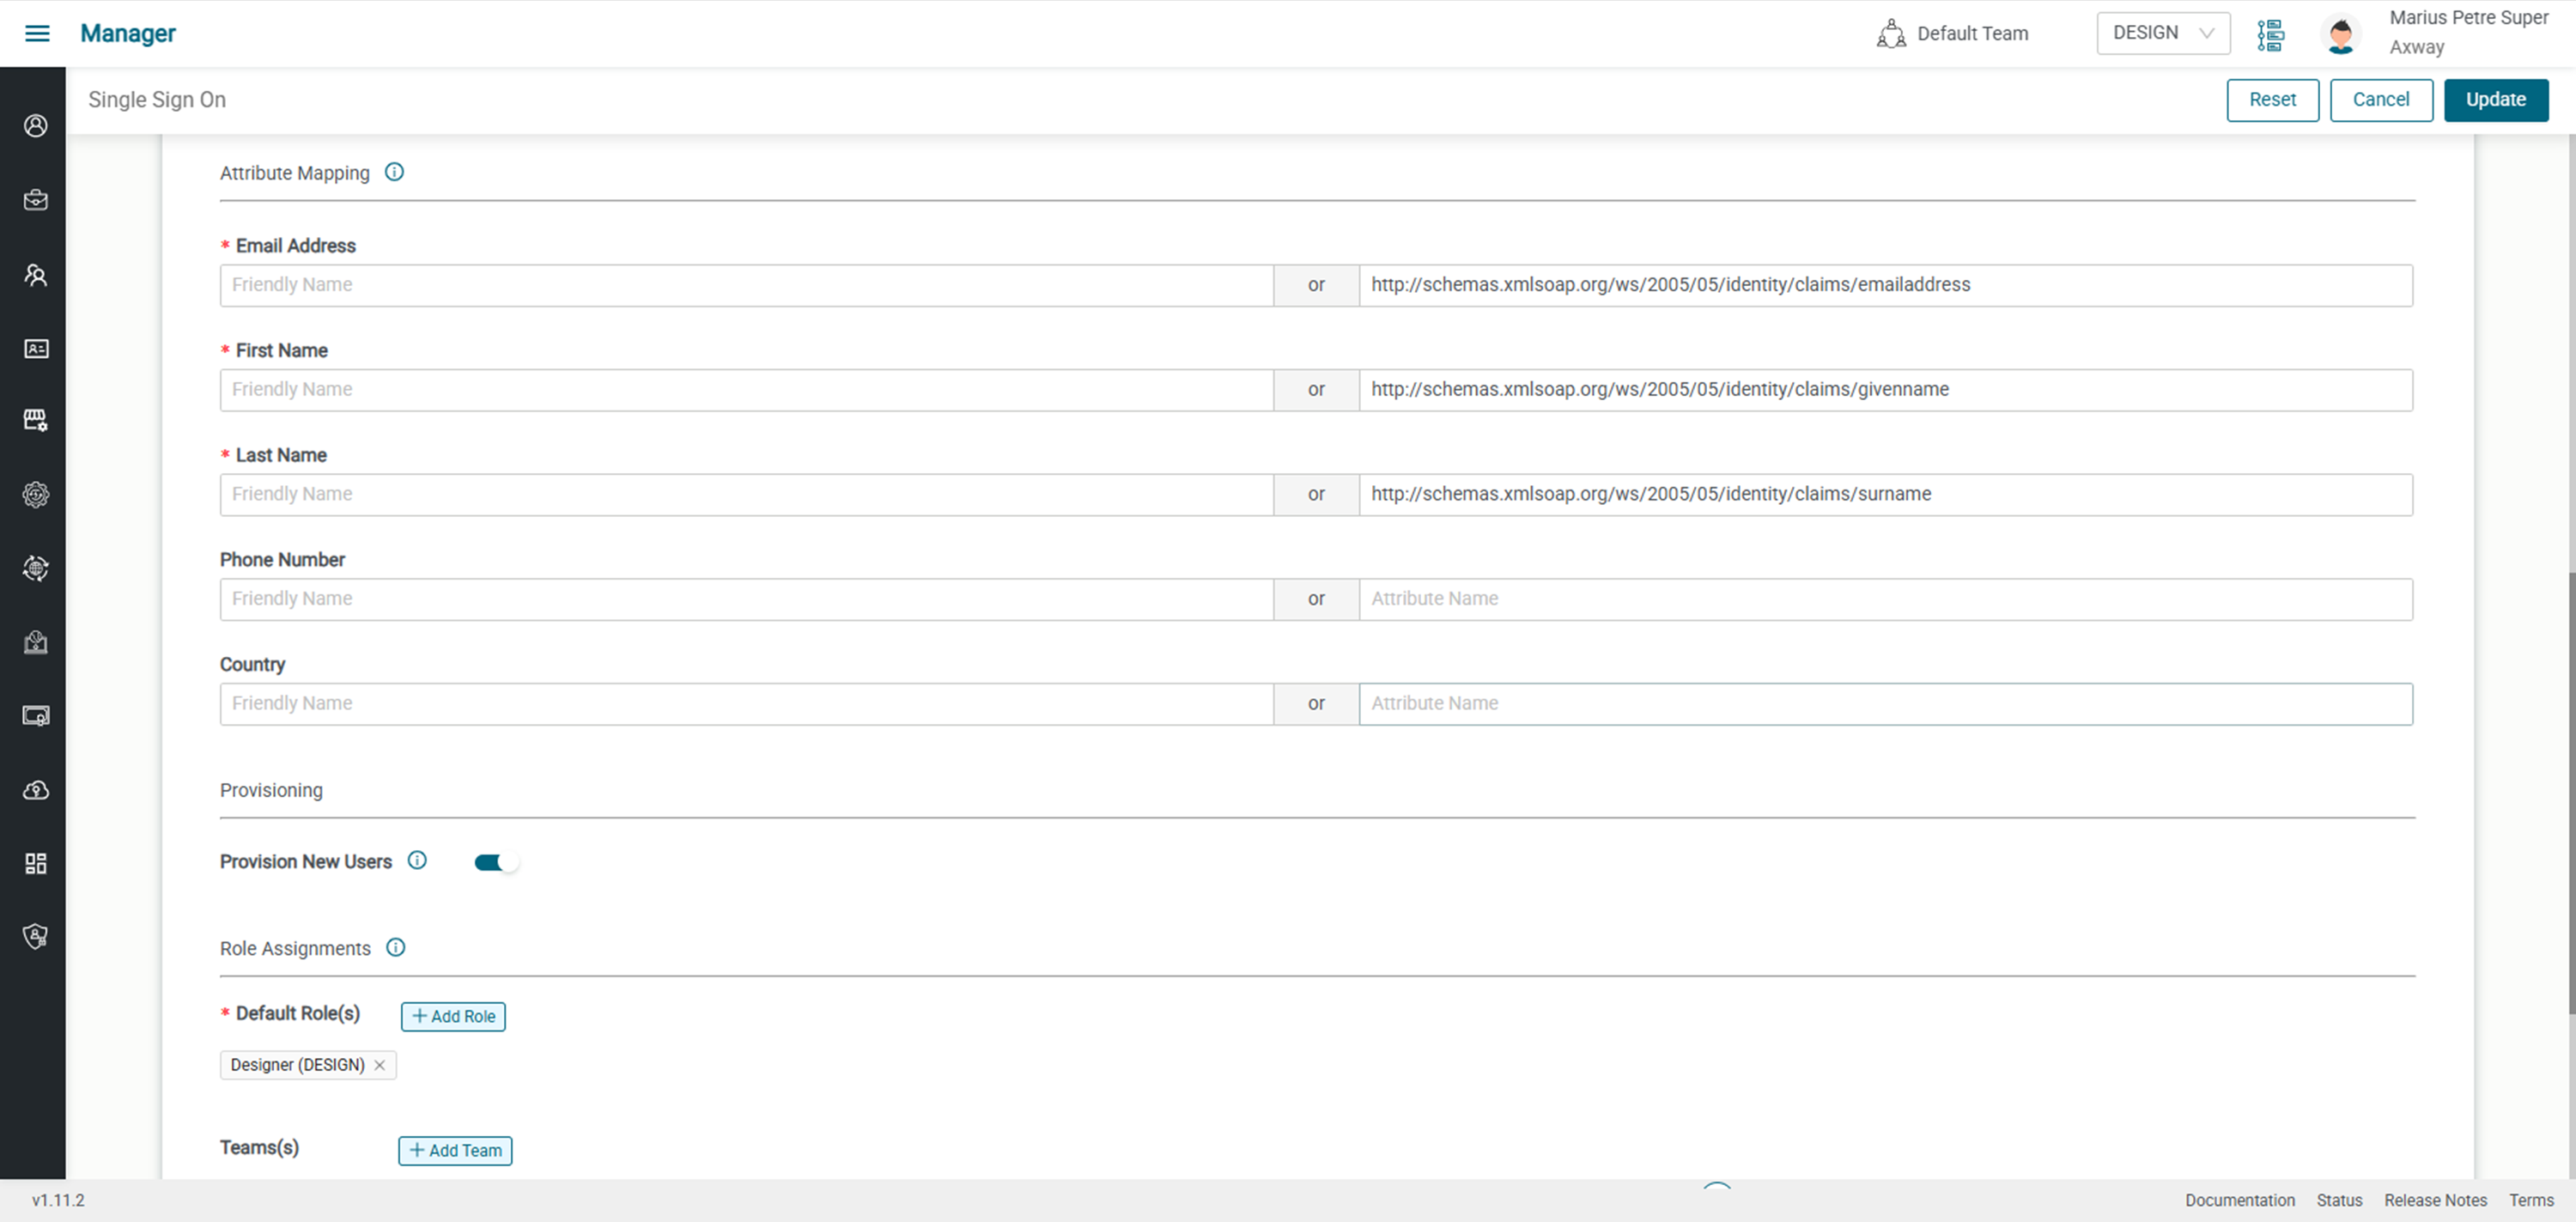
Task: Open the dashboard grid sidebar icon
Action: pos(36,864)
